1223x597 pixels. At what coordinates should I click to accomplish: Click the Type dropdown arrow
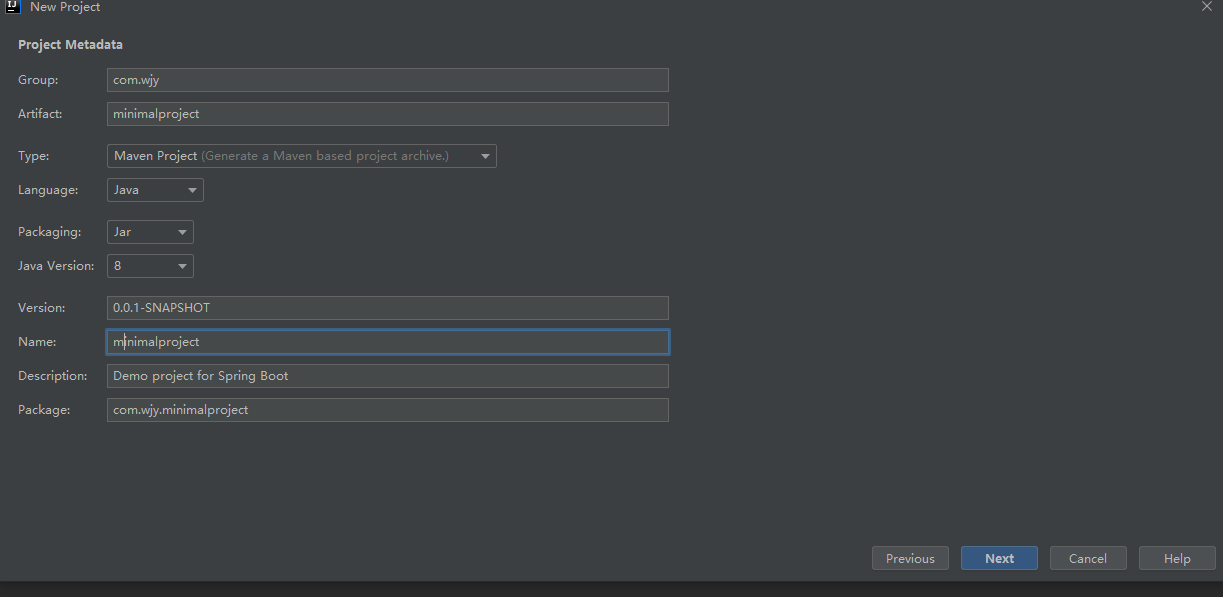click(x=485, y=157)
